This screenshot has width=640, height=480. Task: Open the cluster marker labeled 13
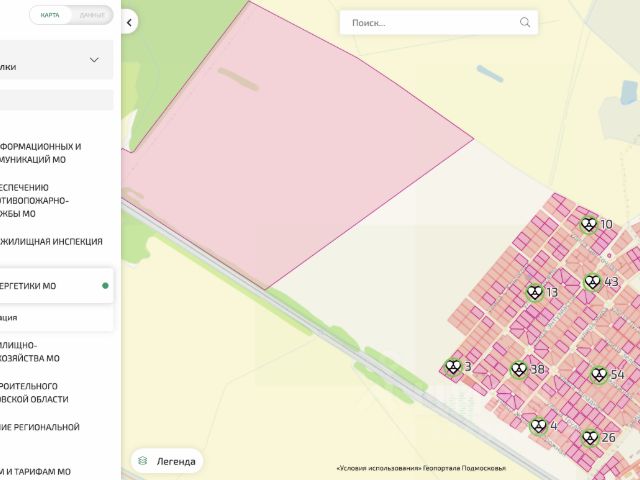tap(535, 292)
